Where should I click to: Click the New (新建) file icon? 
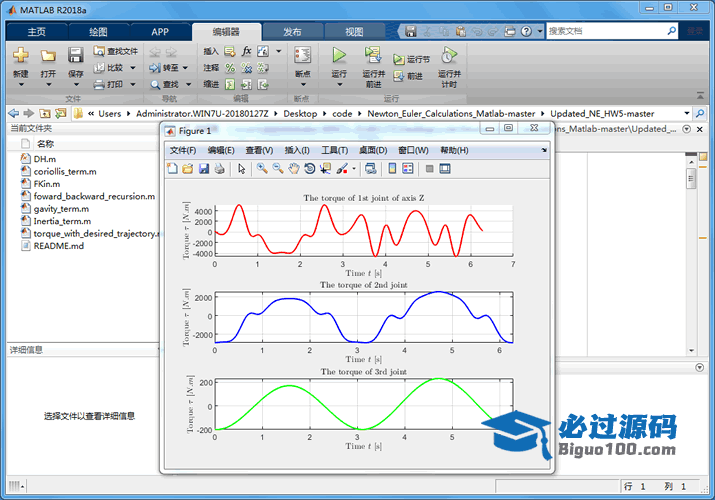click(x=21, y=55)
